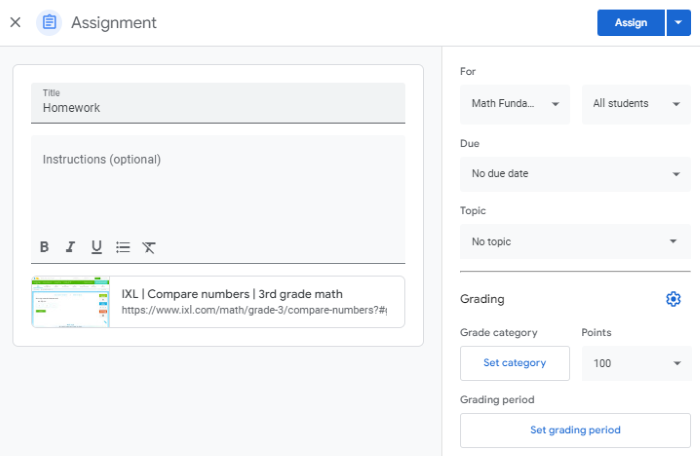Expand the No topic dropdown
This screenshot has height=456, width=700.
(575, 242)
